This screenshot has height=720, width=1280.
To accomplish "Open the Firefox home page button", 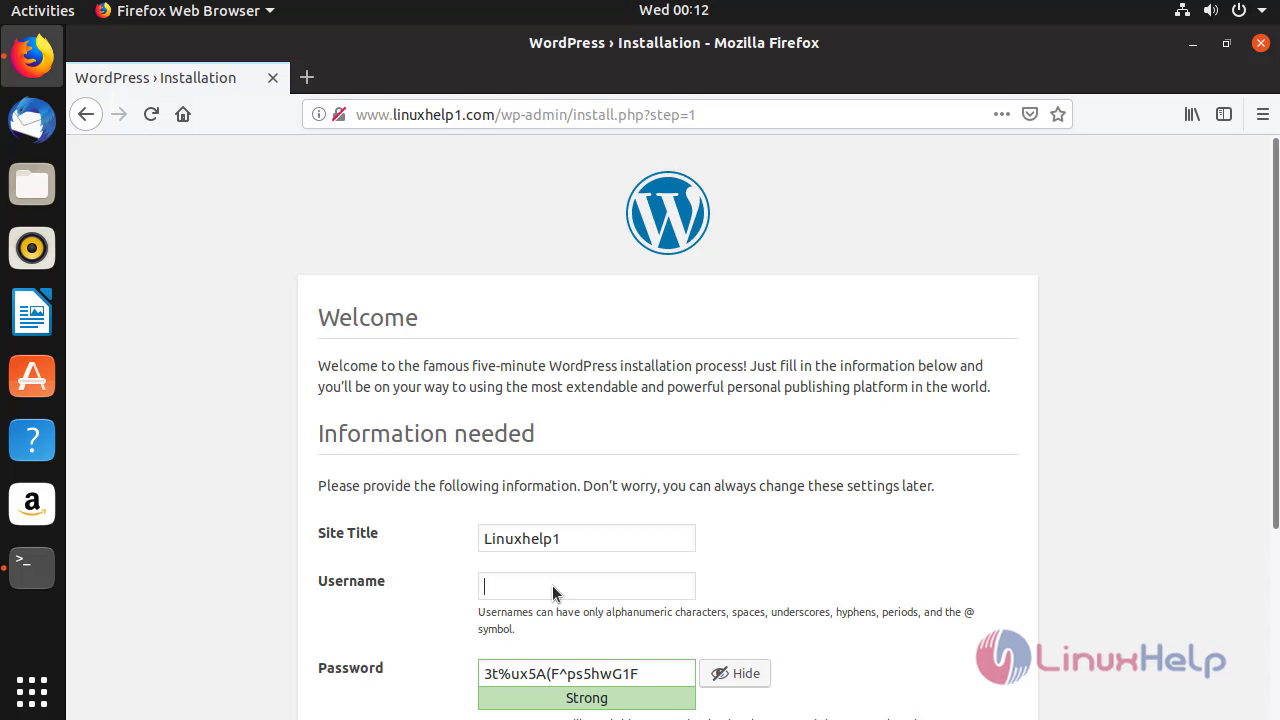I will (x=183, y=114).
